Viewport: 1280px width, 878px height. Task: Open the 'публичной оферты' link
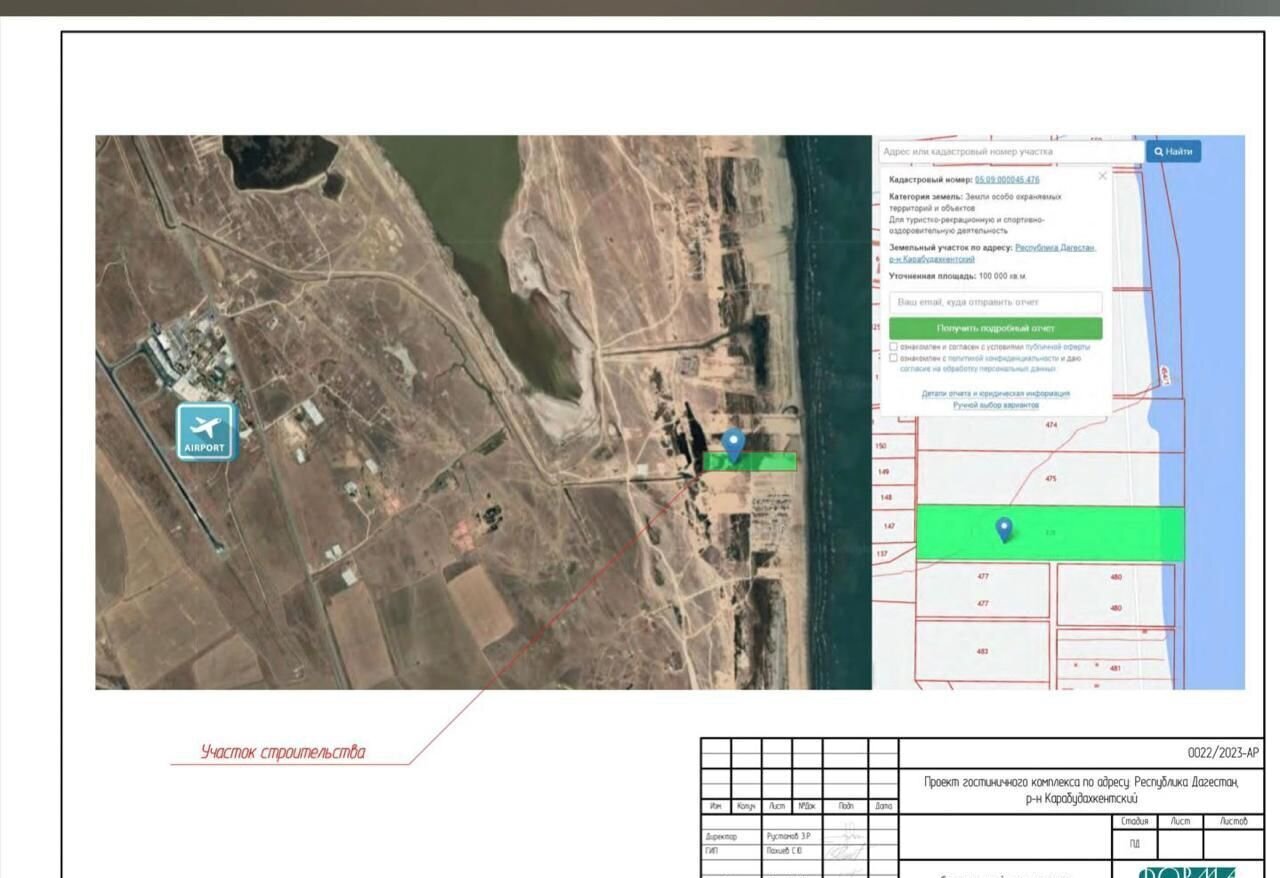pos(1061,347)
